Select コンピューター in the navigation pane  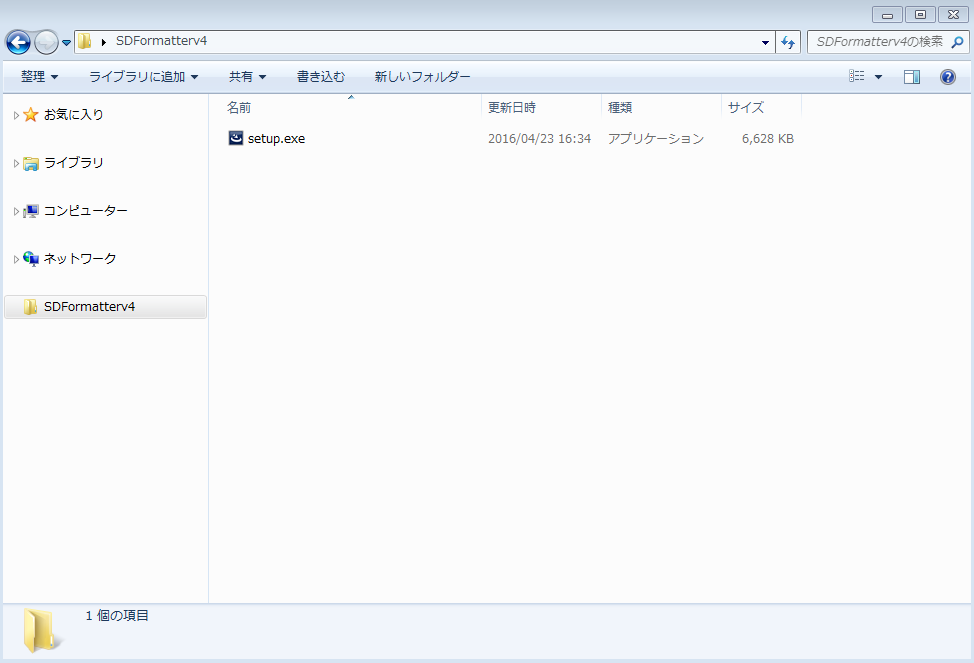click(86, 211)
